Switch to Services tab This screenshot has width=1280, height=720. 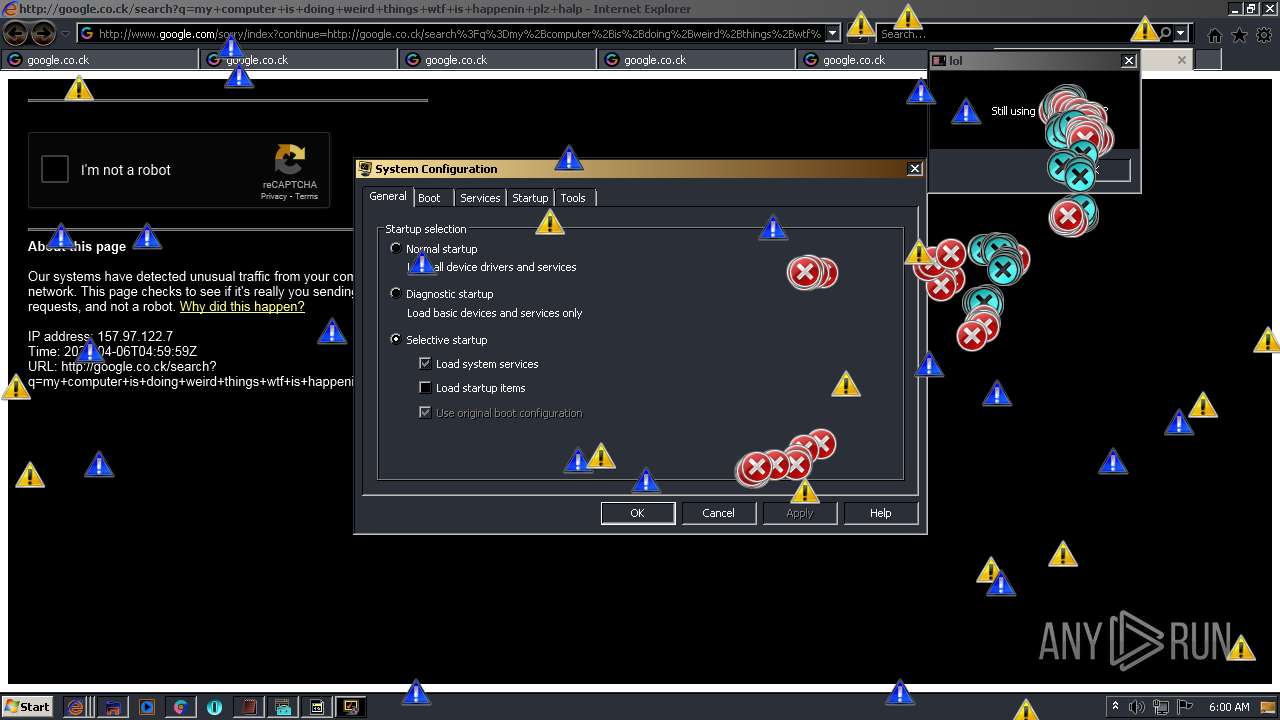pyautogui.click(x=480, y=198)
